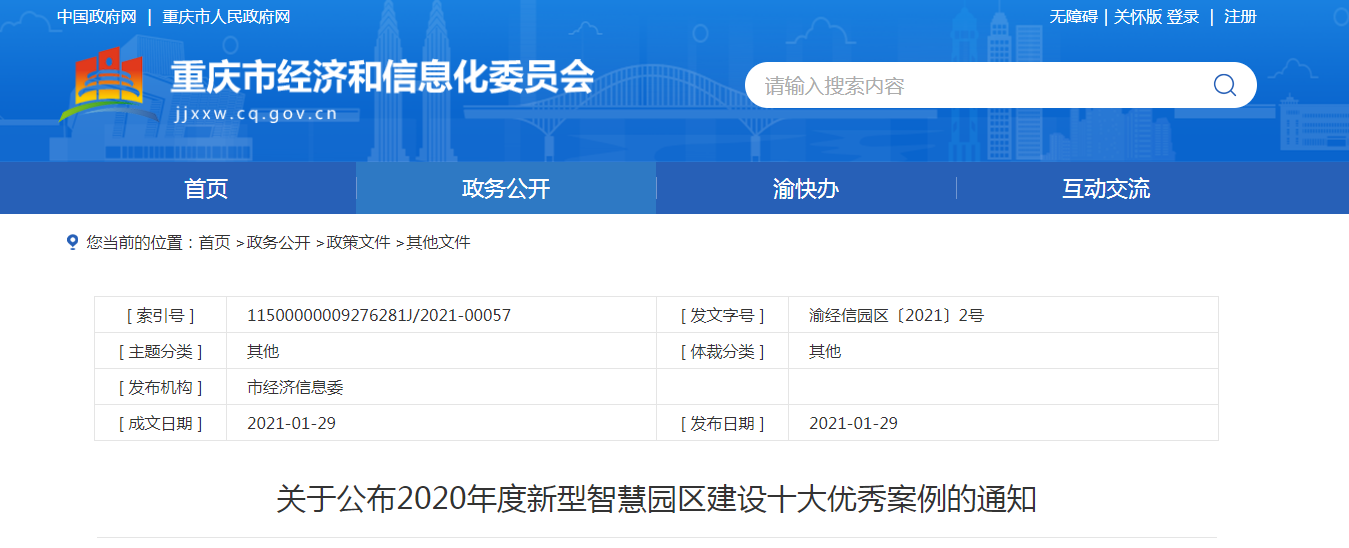The width and height of the screenshot is (1349, 548).
Task: Click 其他文件 in the breadcrumb
Action: (438, 242)
